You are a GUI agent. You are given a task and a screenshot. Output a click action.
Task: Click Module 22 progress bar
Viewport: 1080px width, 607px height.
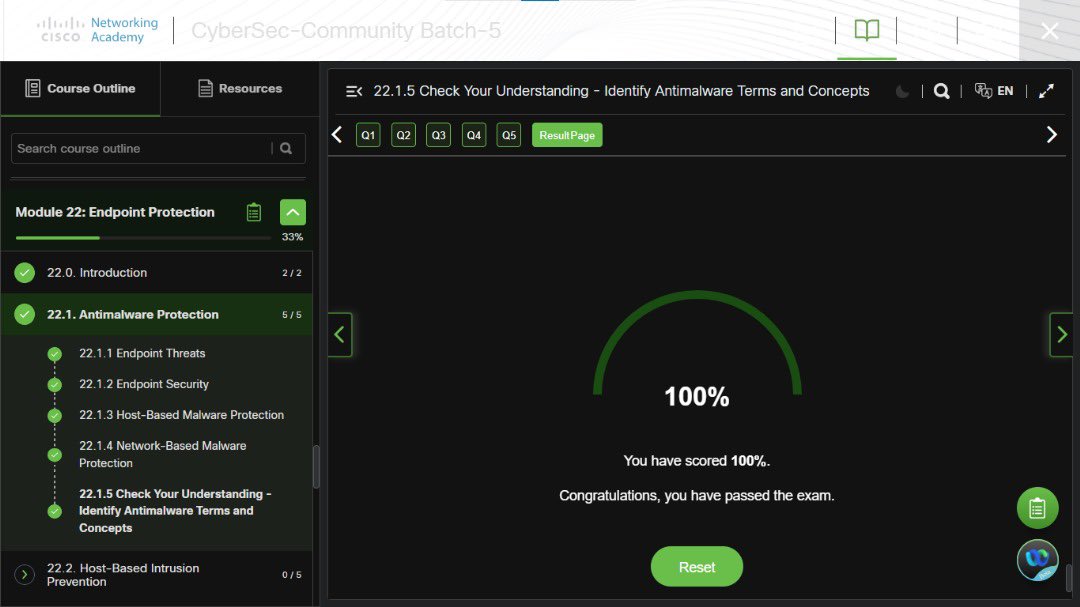coord(143,238)
